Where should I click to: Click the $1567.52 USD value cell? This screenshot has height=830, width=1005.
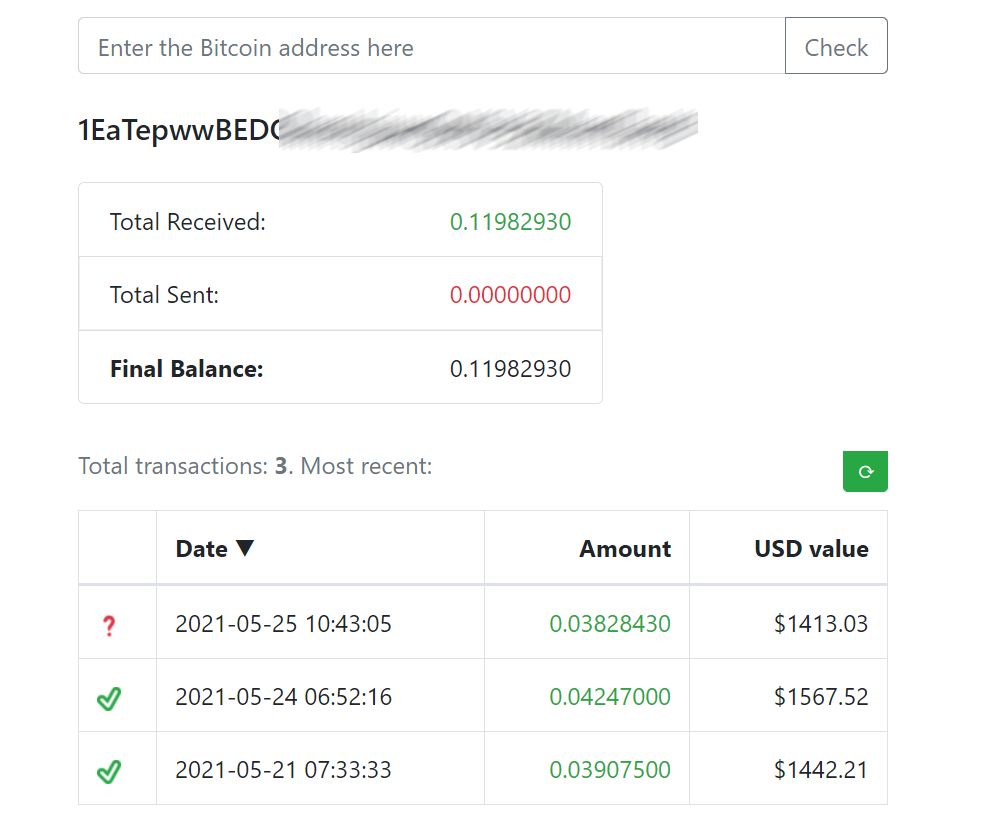[821, 697]
